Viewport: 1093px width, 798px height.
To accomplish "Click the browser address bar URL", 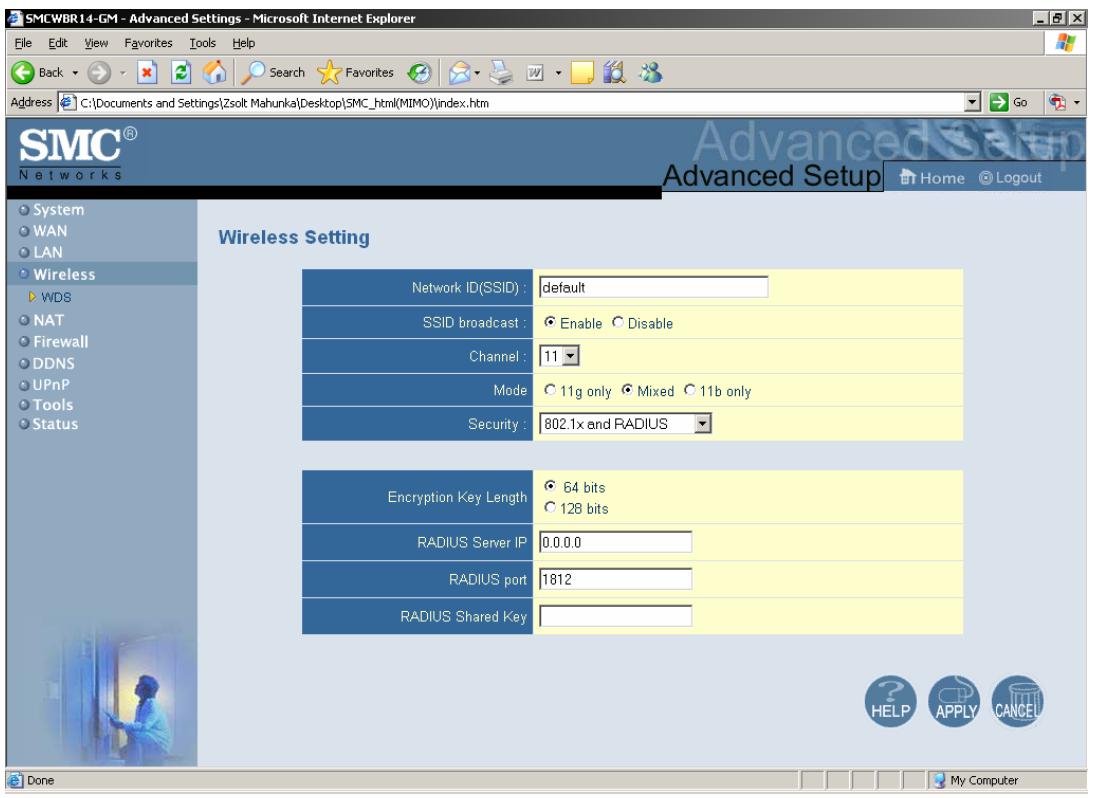I will pyautogui.click(x=284, y=103).
